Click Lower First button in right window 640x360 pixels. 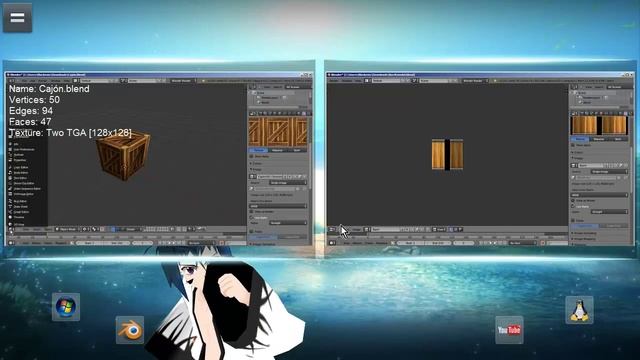click(613, 226)
